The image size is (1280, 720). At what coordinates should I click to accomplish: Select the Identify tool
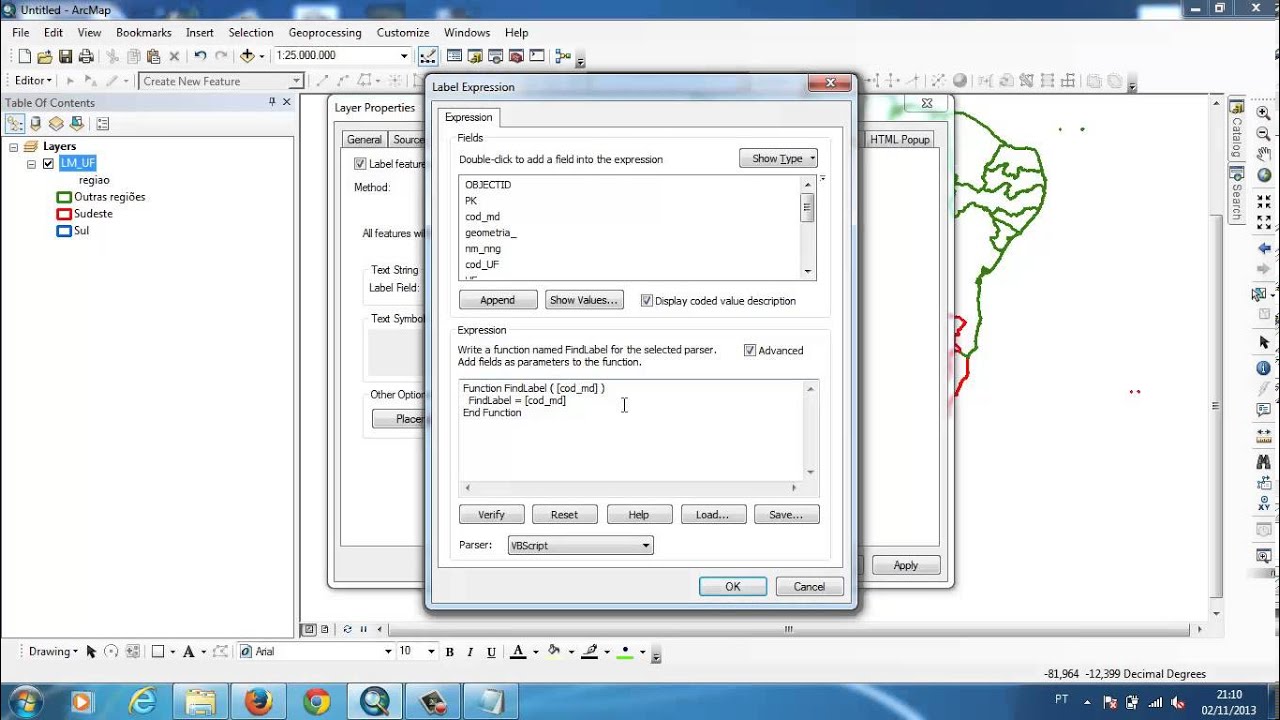coord(1264,369)
